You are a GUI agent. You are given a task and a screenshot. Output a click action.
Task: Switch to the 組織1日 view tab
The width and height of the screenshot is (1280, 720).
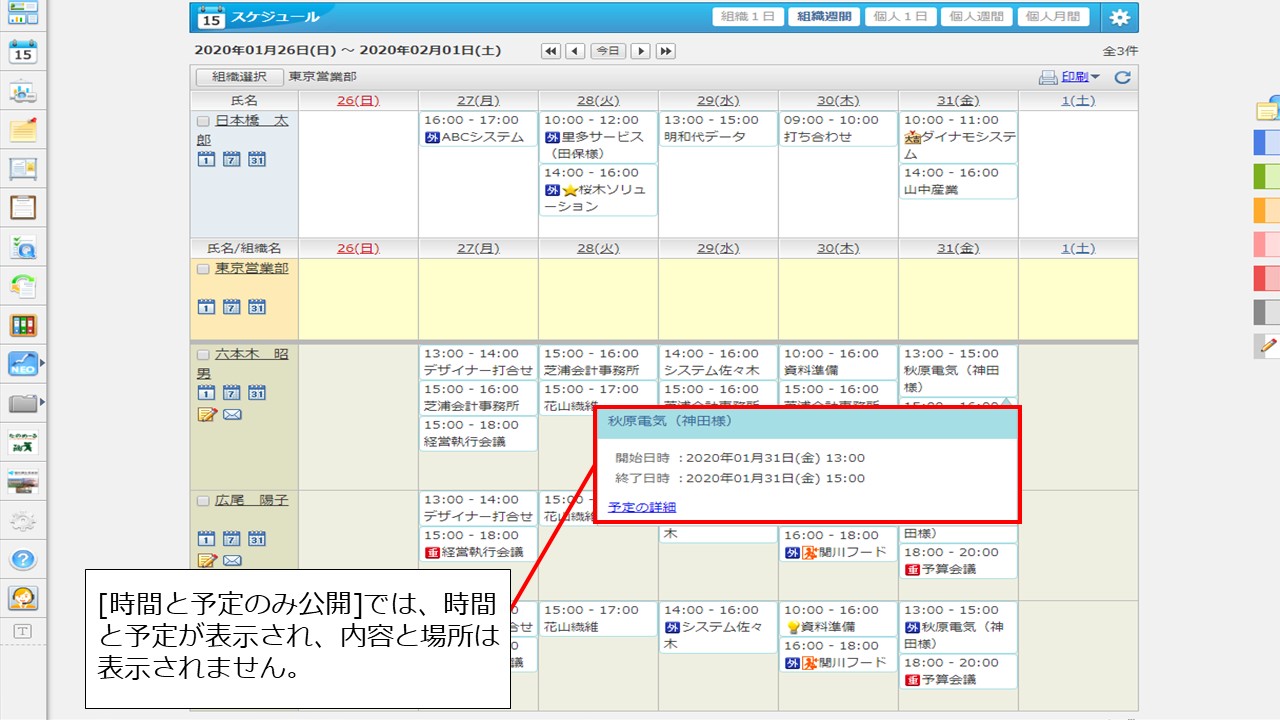(x=748, y=17)
